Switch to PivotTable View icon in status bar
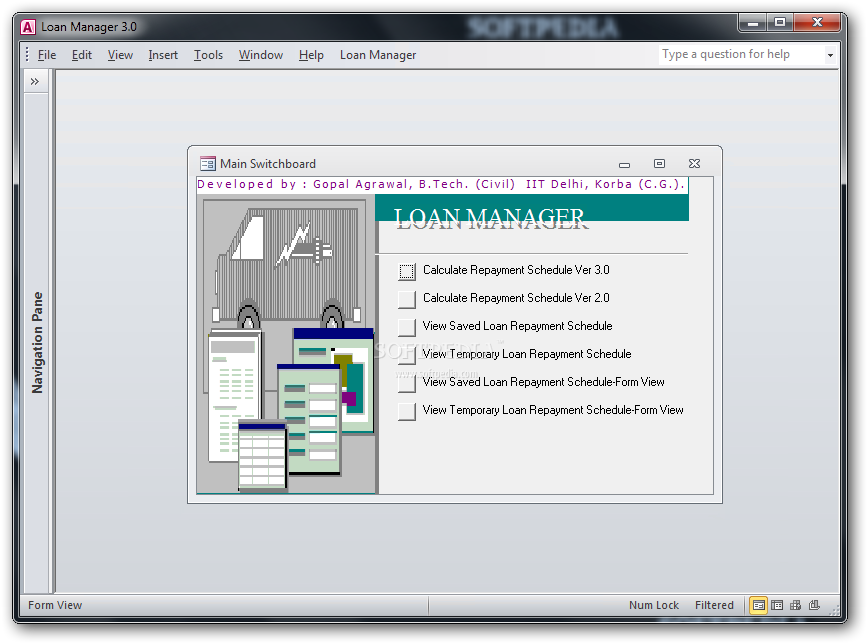The height and width of the screenshot is (644, 868). [x=795, y=605]
